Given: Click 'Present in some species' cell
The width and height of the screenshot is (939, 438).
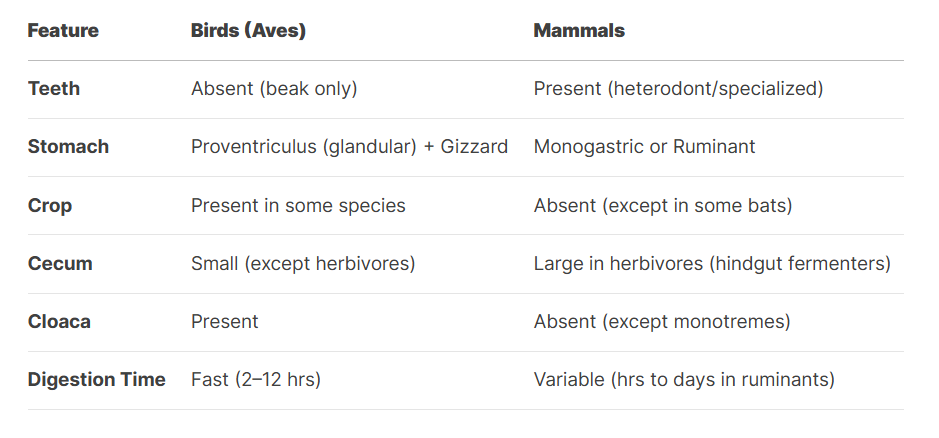Looking at the screenshot, I should (x=298, y=205).
